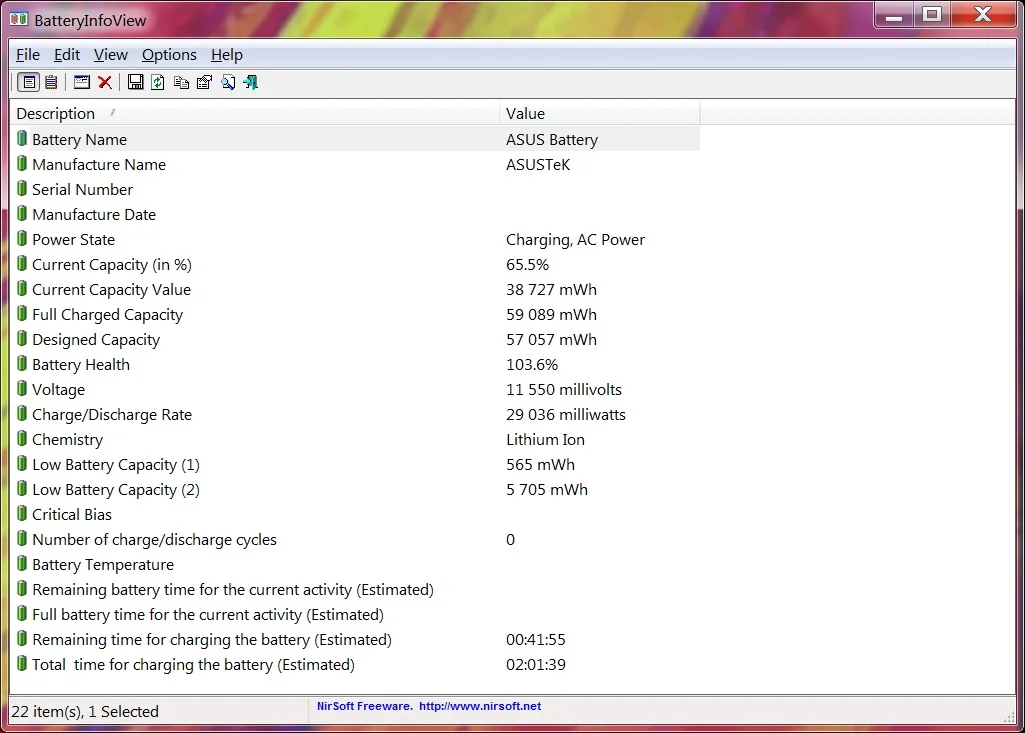Click the Lithium Ion value
The image size is (1025, 733).
click(x=545, y=439)
